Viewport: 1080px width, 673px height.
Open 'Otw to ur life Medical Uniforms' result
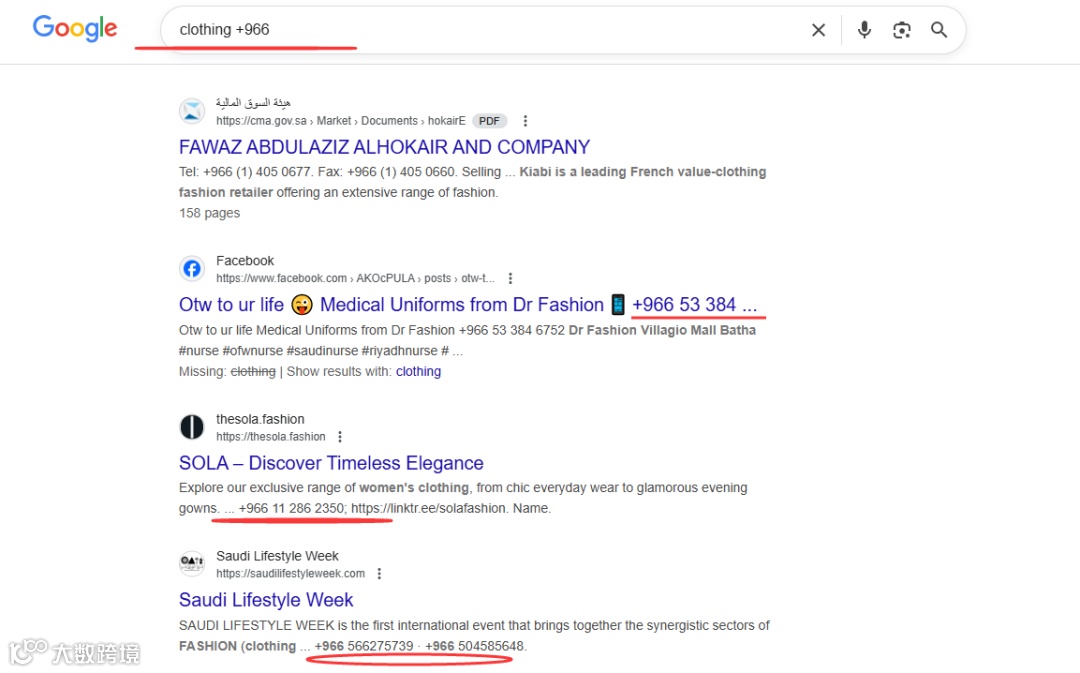pos(468,304)
